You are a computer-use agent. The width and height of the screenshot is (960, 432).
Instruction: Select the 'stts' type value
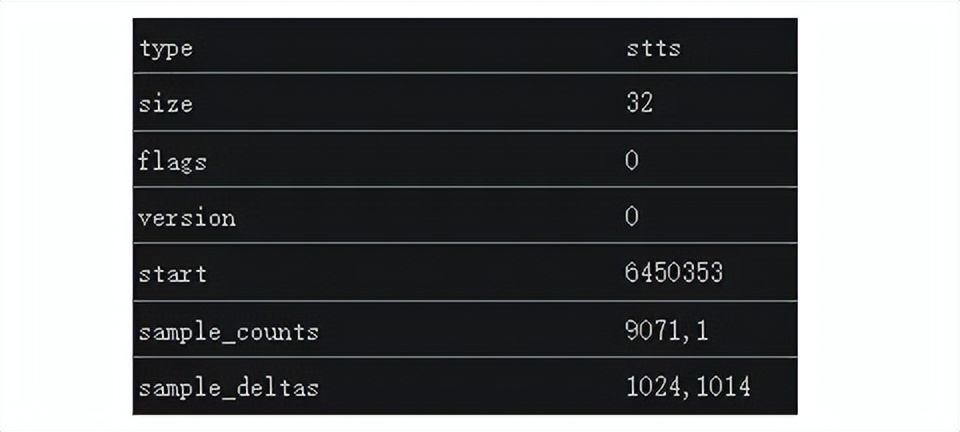click(x=653, y=47)
